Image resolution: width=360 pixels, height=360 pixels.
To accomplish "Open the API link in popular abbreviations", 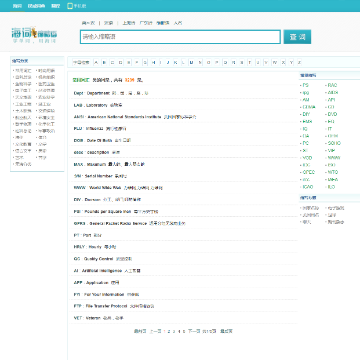I will 332,100.
